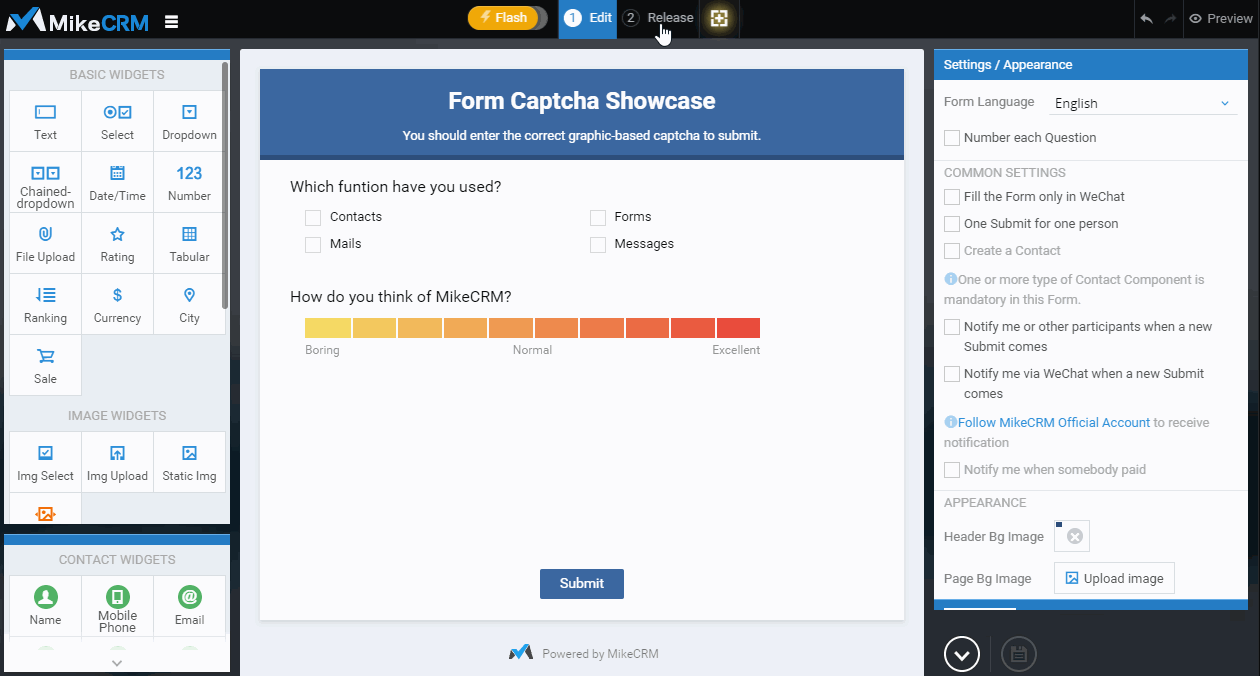Viewport: 1260px width, 676px height.
Task: Open the Form Language dropdown
Action: pos(1142,103)
